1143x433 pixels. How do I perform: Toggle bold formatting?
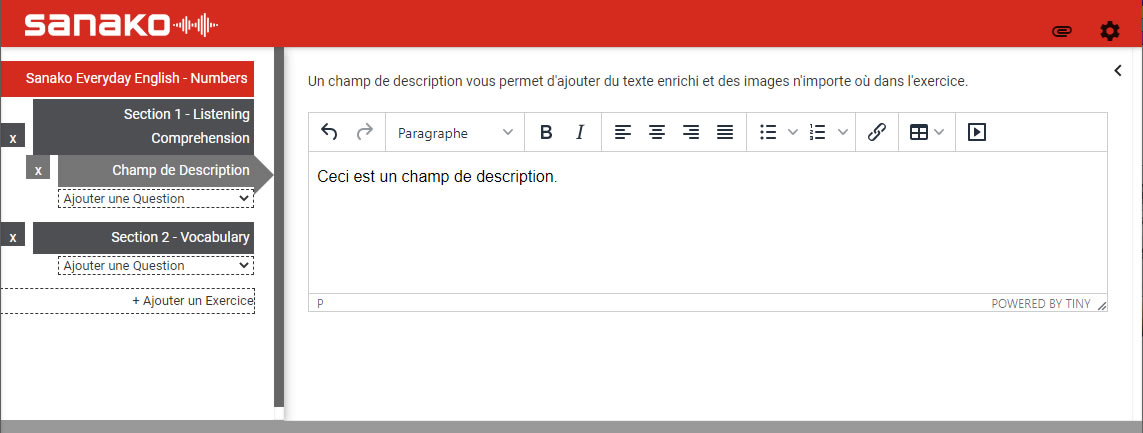[546, 132]
